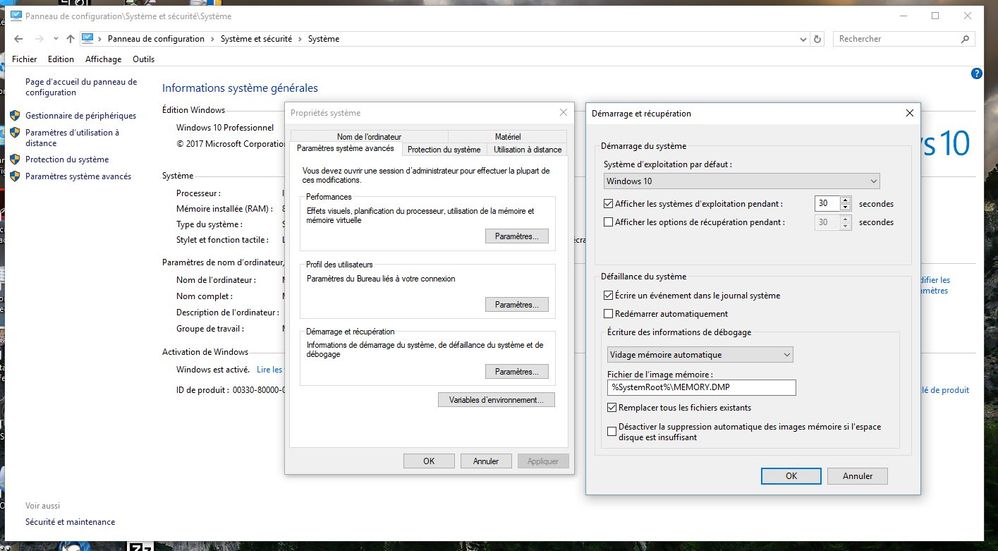998x551 pixels.
Task: Expand the address bar history dropdown
Action: coord(803,39)
